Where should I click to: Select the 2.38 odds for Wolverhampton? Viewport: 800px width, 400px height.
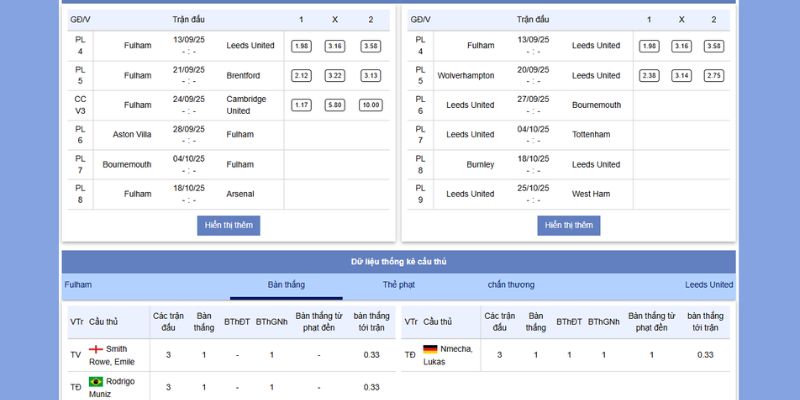pyautogui.click(x=649, y=76)
